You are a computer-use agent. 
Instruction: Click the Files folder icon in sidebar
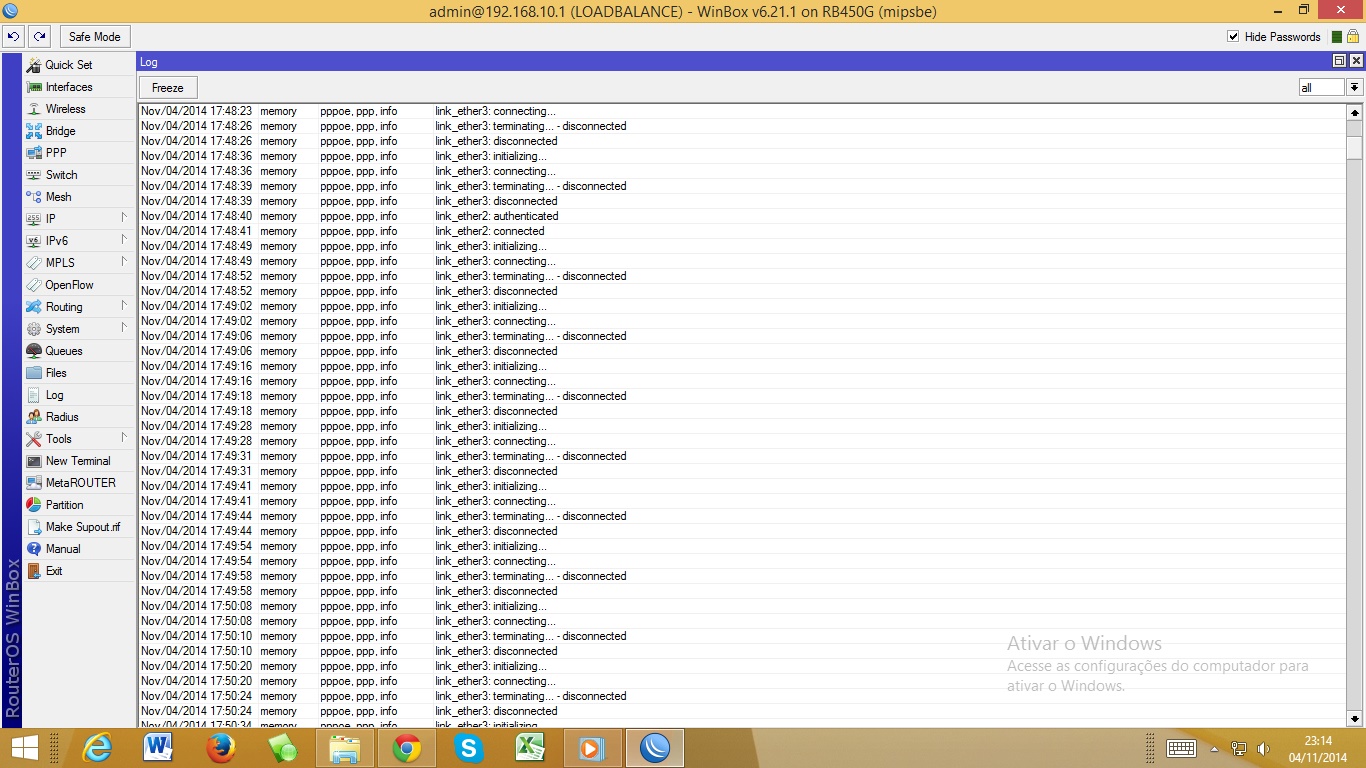(x=34, y=373)
